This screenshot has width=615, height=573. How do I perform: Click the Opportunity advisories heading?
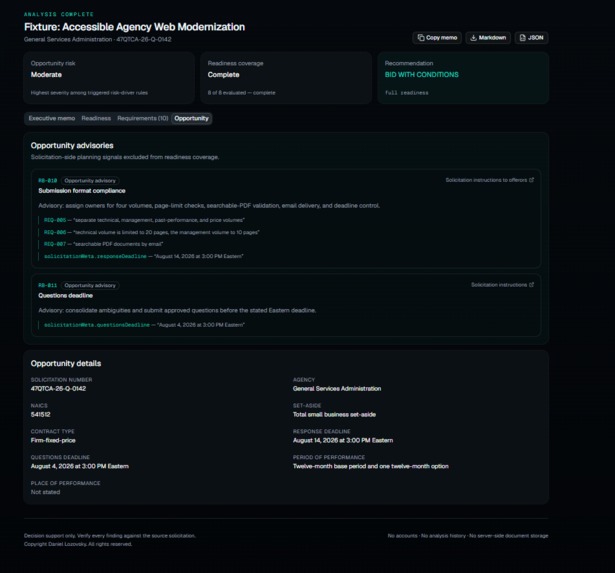72,146
